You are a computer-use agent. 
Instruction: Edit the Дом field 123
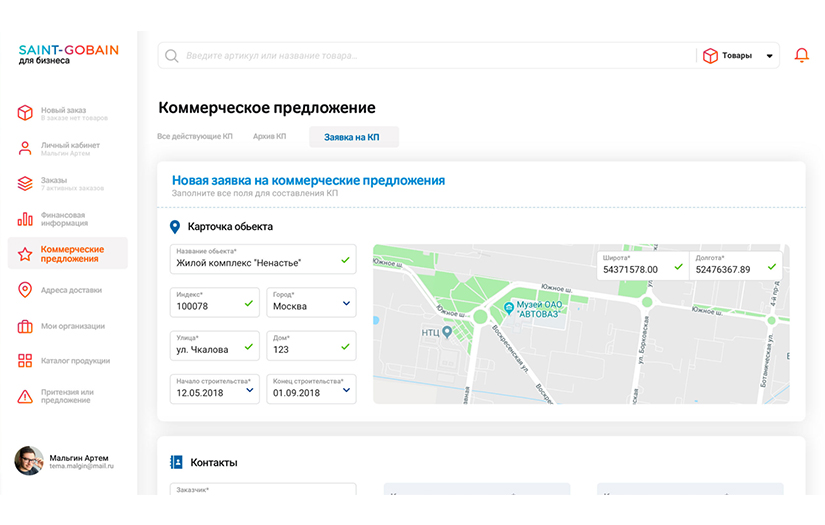pos(311,345)
